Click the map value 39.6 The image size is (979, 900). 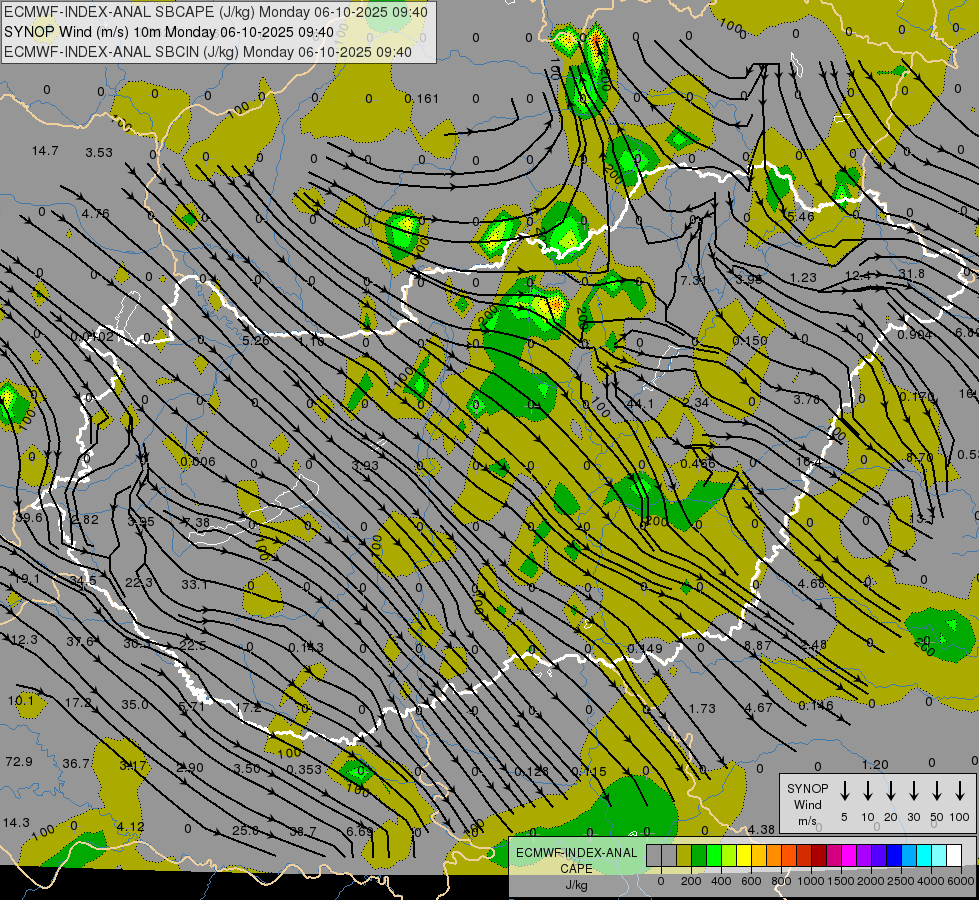point(29,517)
